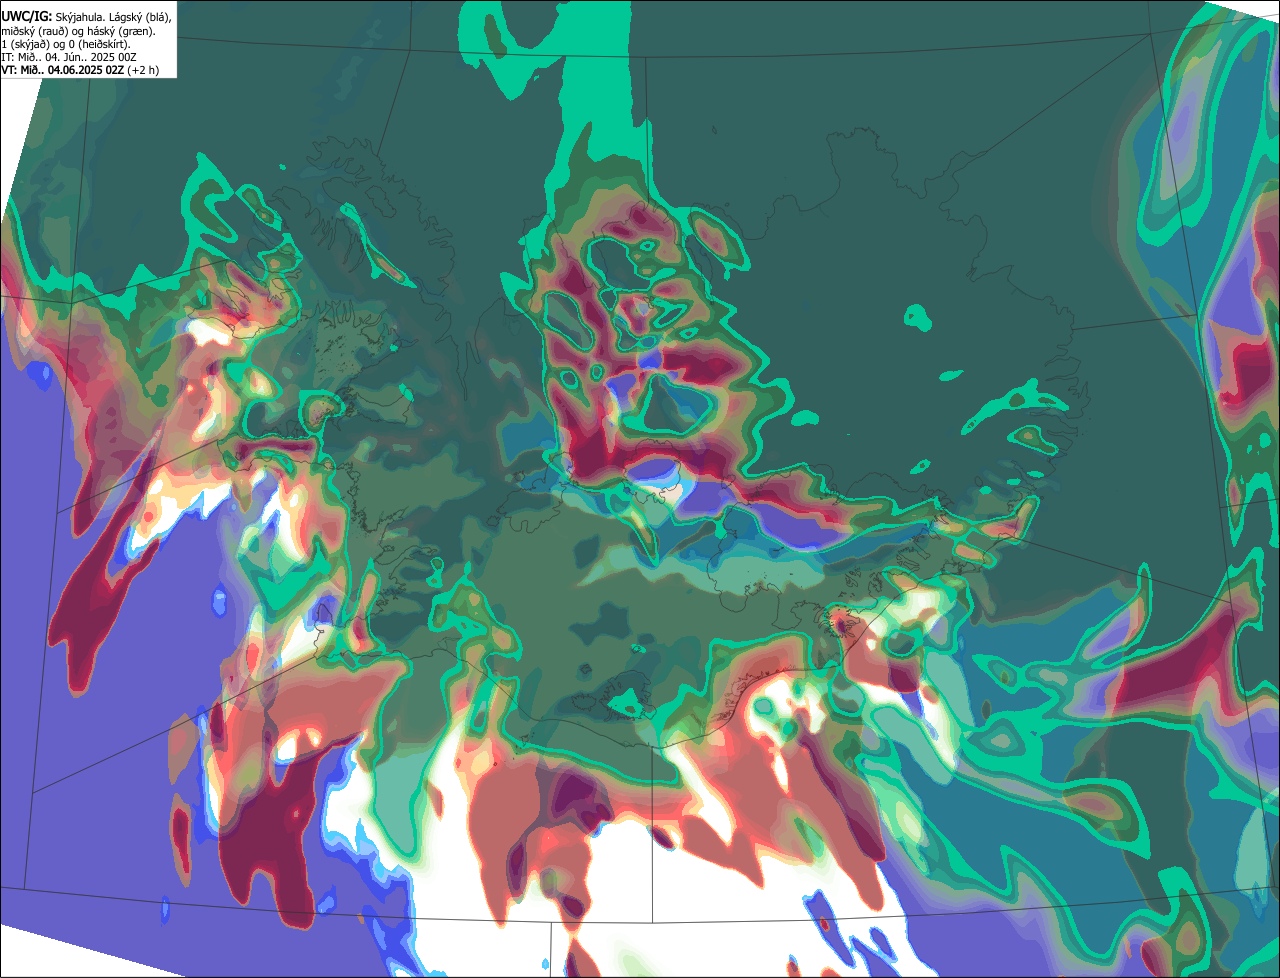Click the "IT: Mið.. 04. Jún.. 2025 00Z" line

coord(69,57)
